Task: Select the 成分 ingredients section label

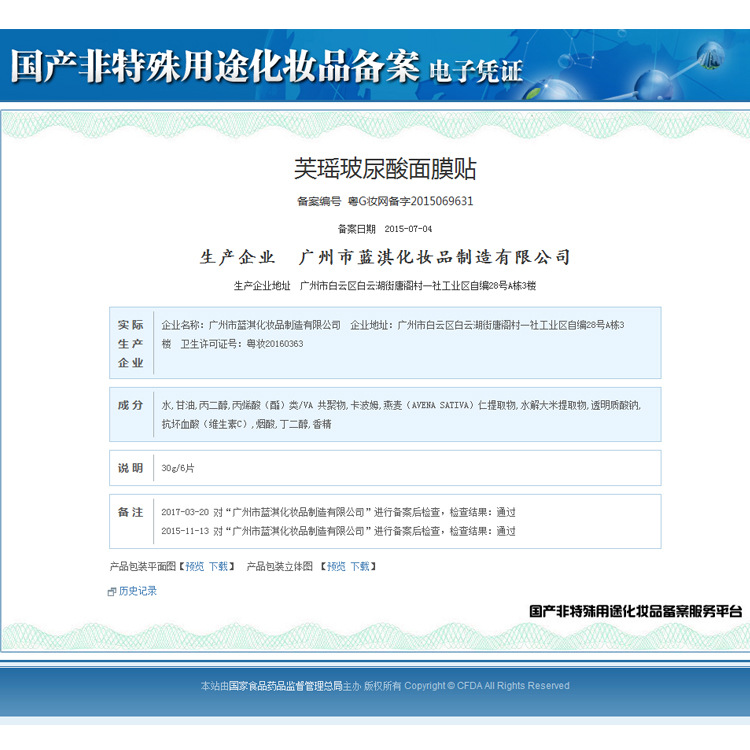Action: [x=130, y=405]
